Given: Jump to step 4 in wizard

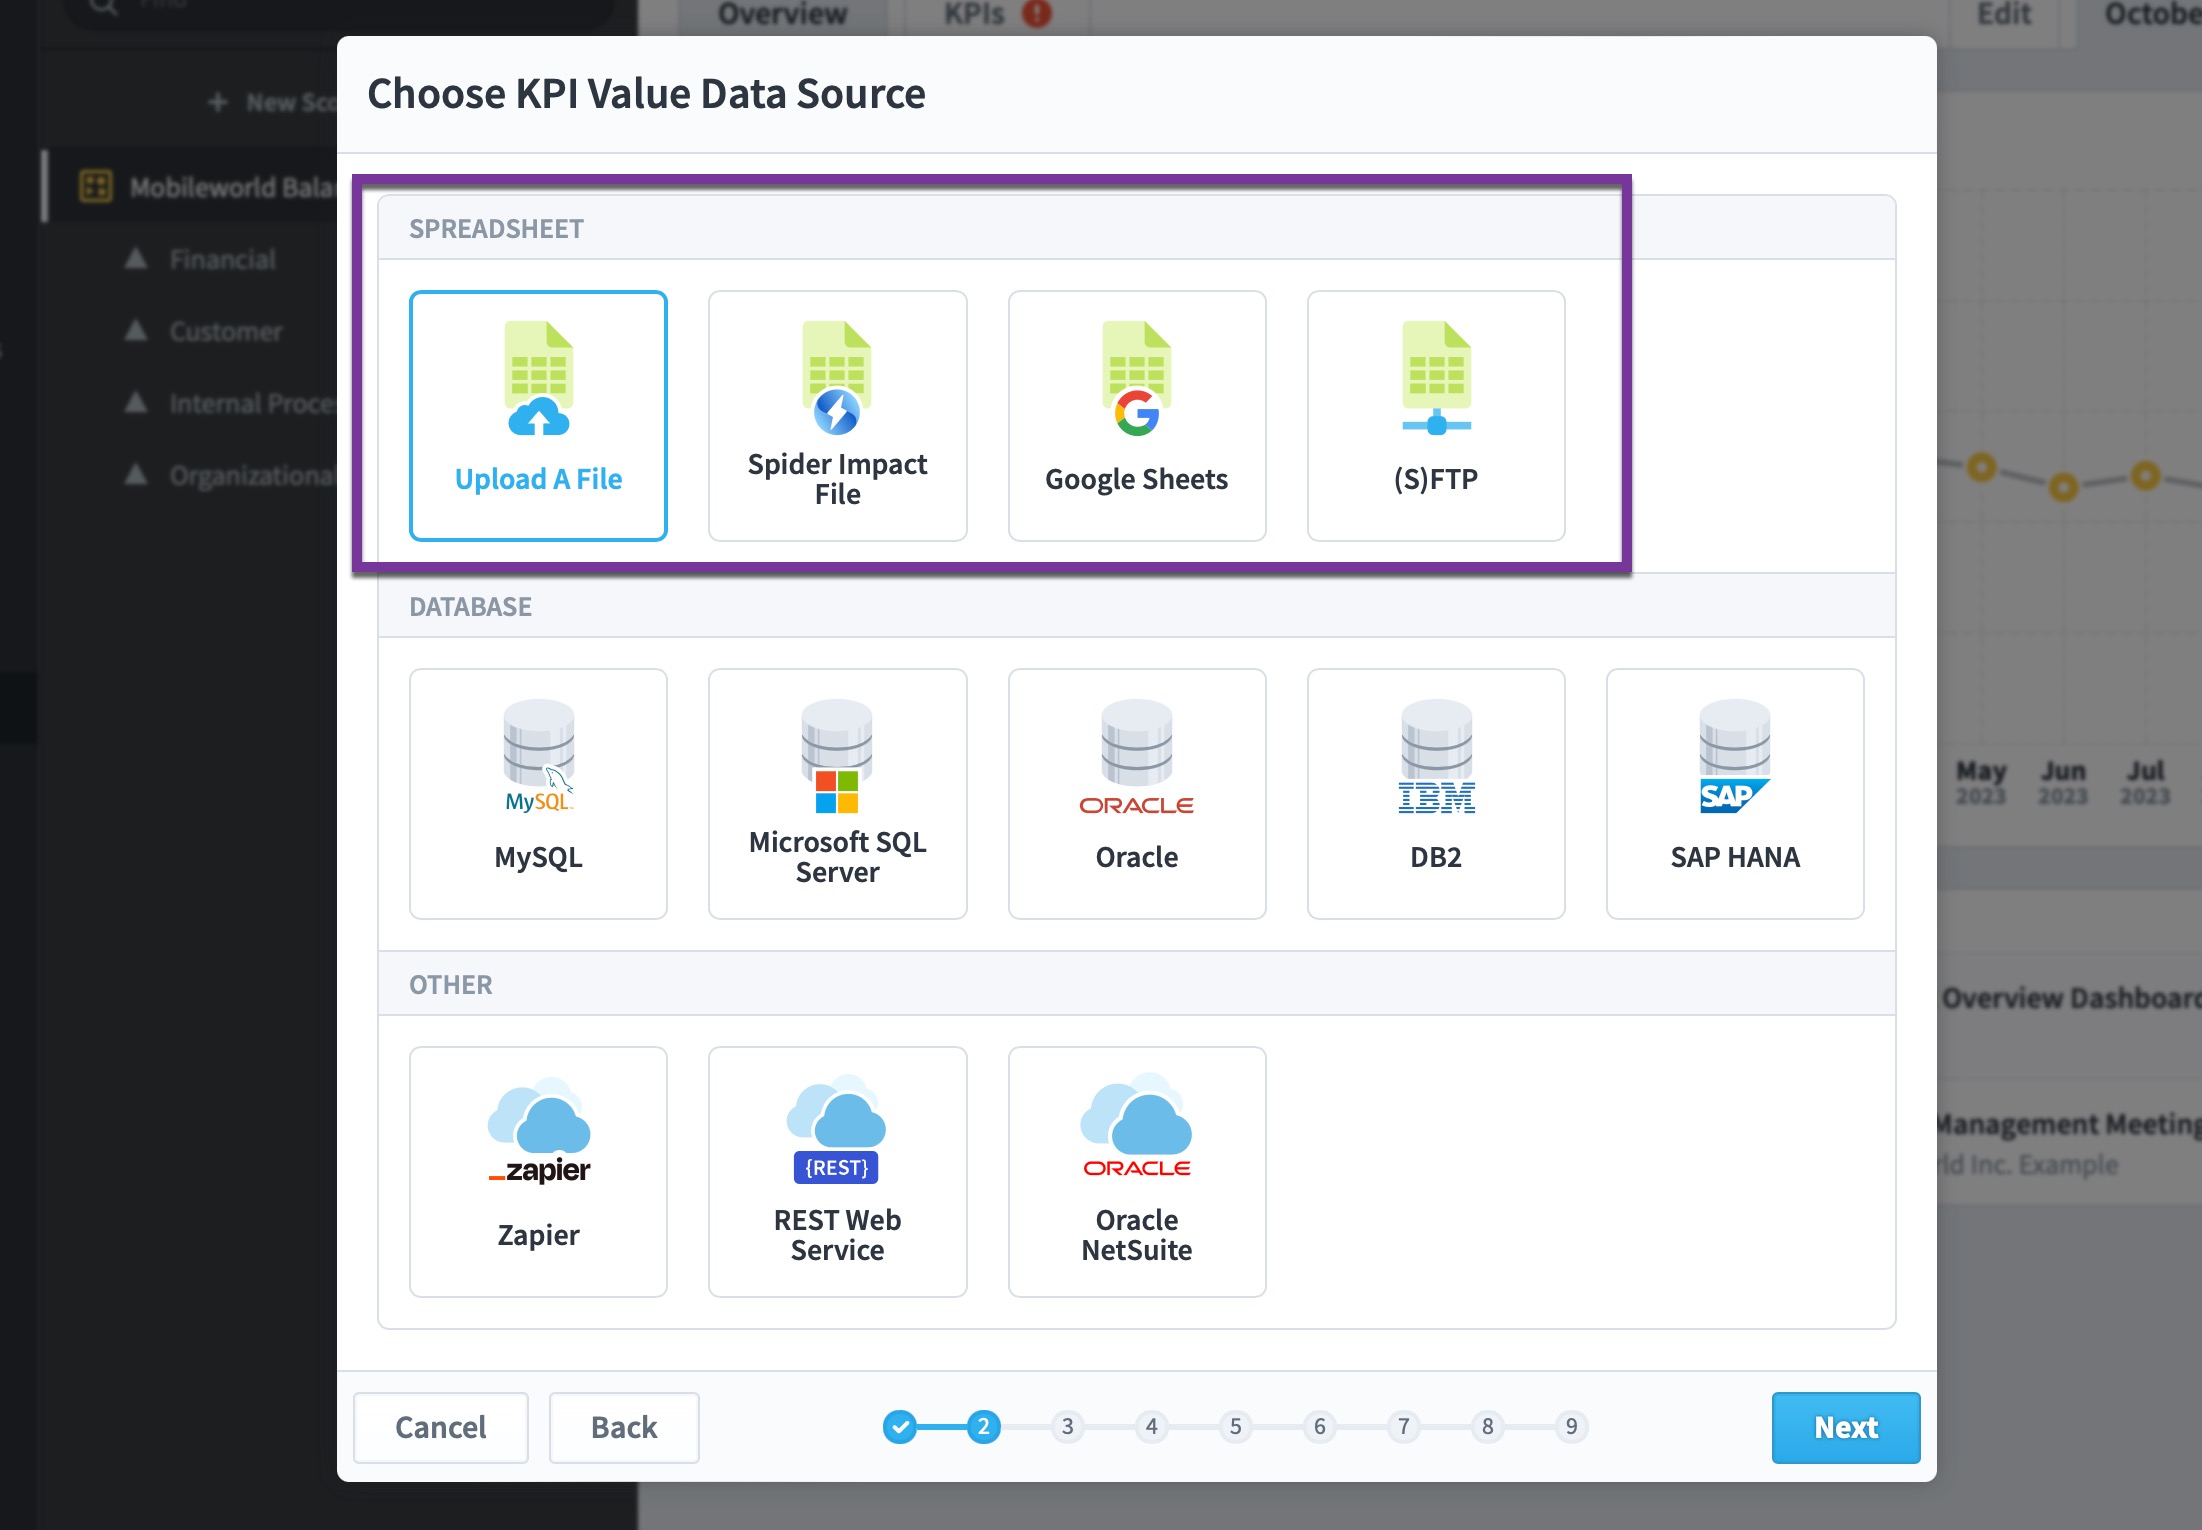Looking at the screenshot, I should [x=1152, y=1426].
